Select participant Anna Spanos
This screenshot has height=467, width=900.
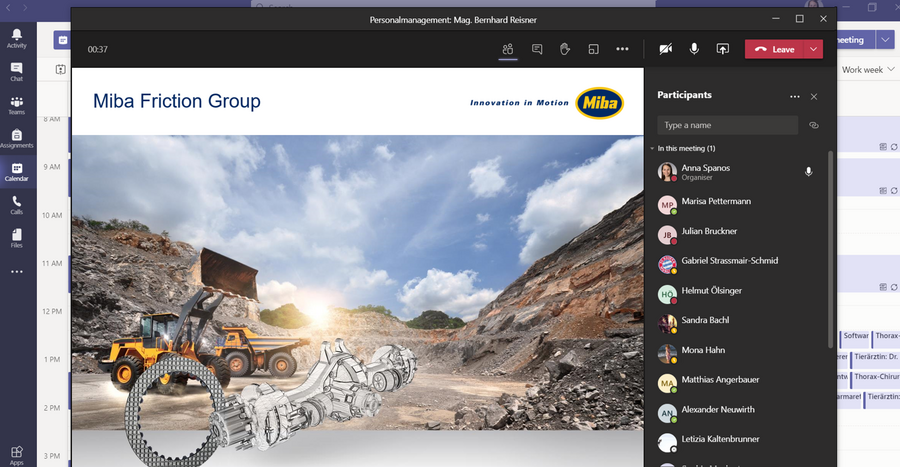738,172
